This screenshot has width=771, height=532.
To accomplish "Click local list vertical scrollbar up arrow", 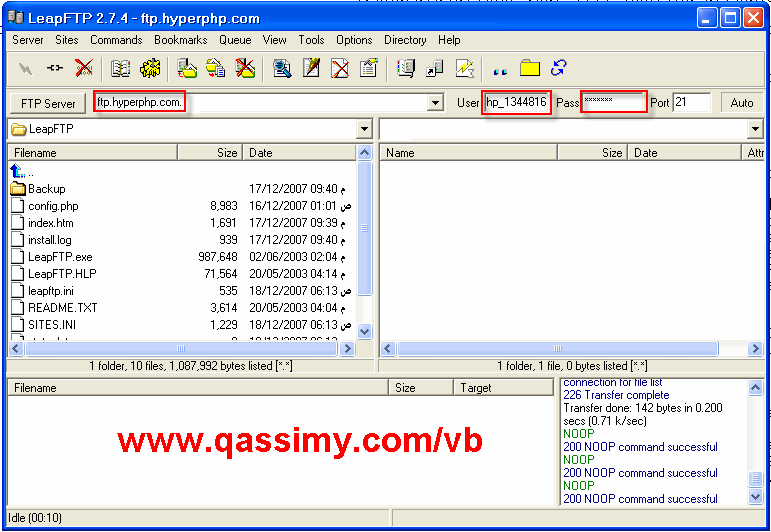I will 364,153.
